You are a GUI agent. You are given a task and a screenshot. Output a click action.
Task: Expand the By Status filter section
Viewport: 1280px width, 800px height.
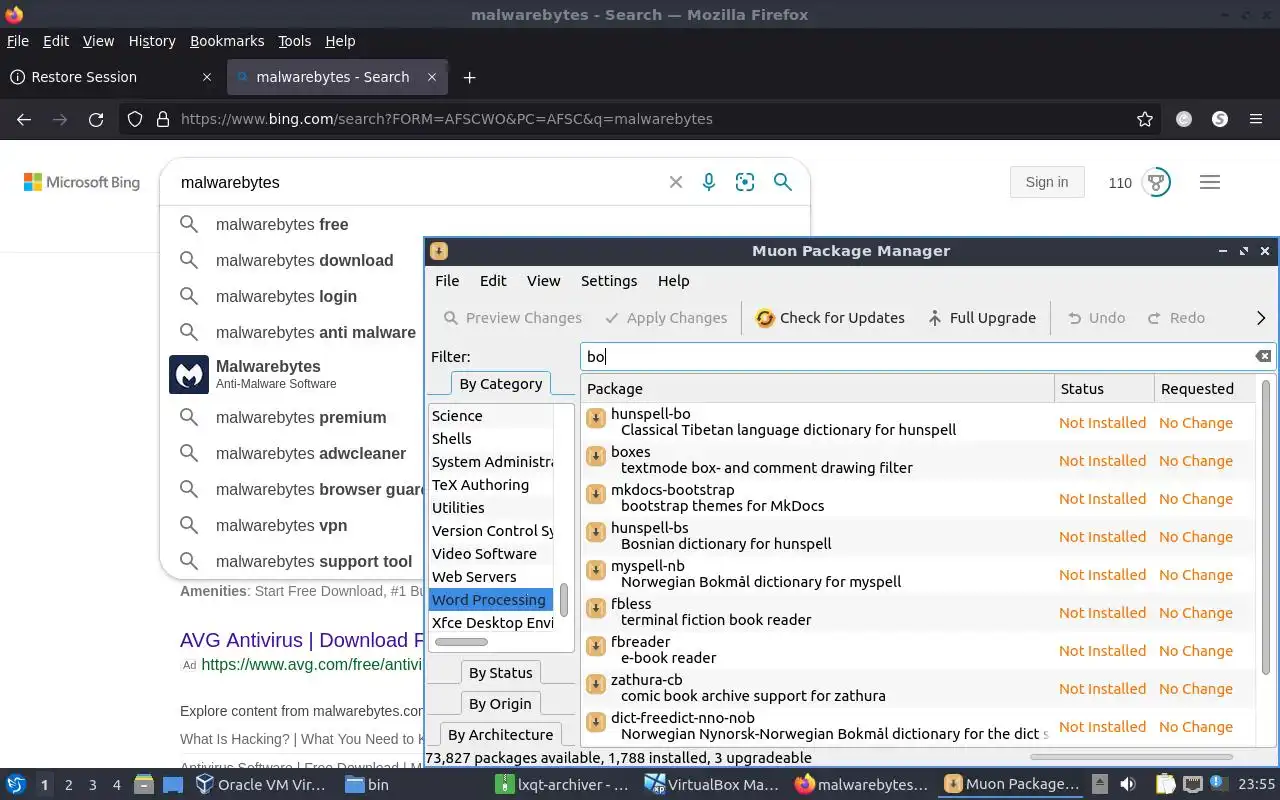click(x=500, y=673)
